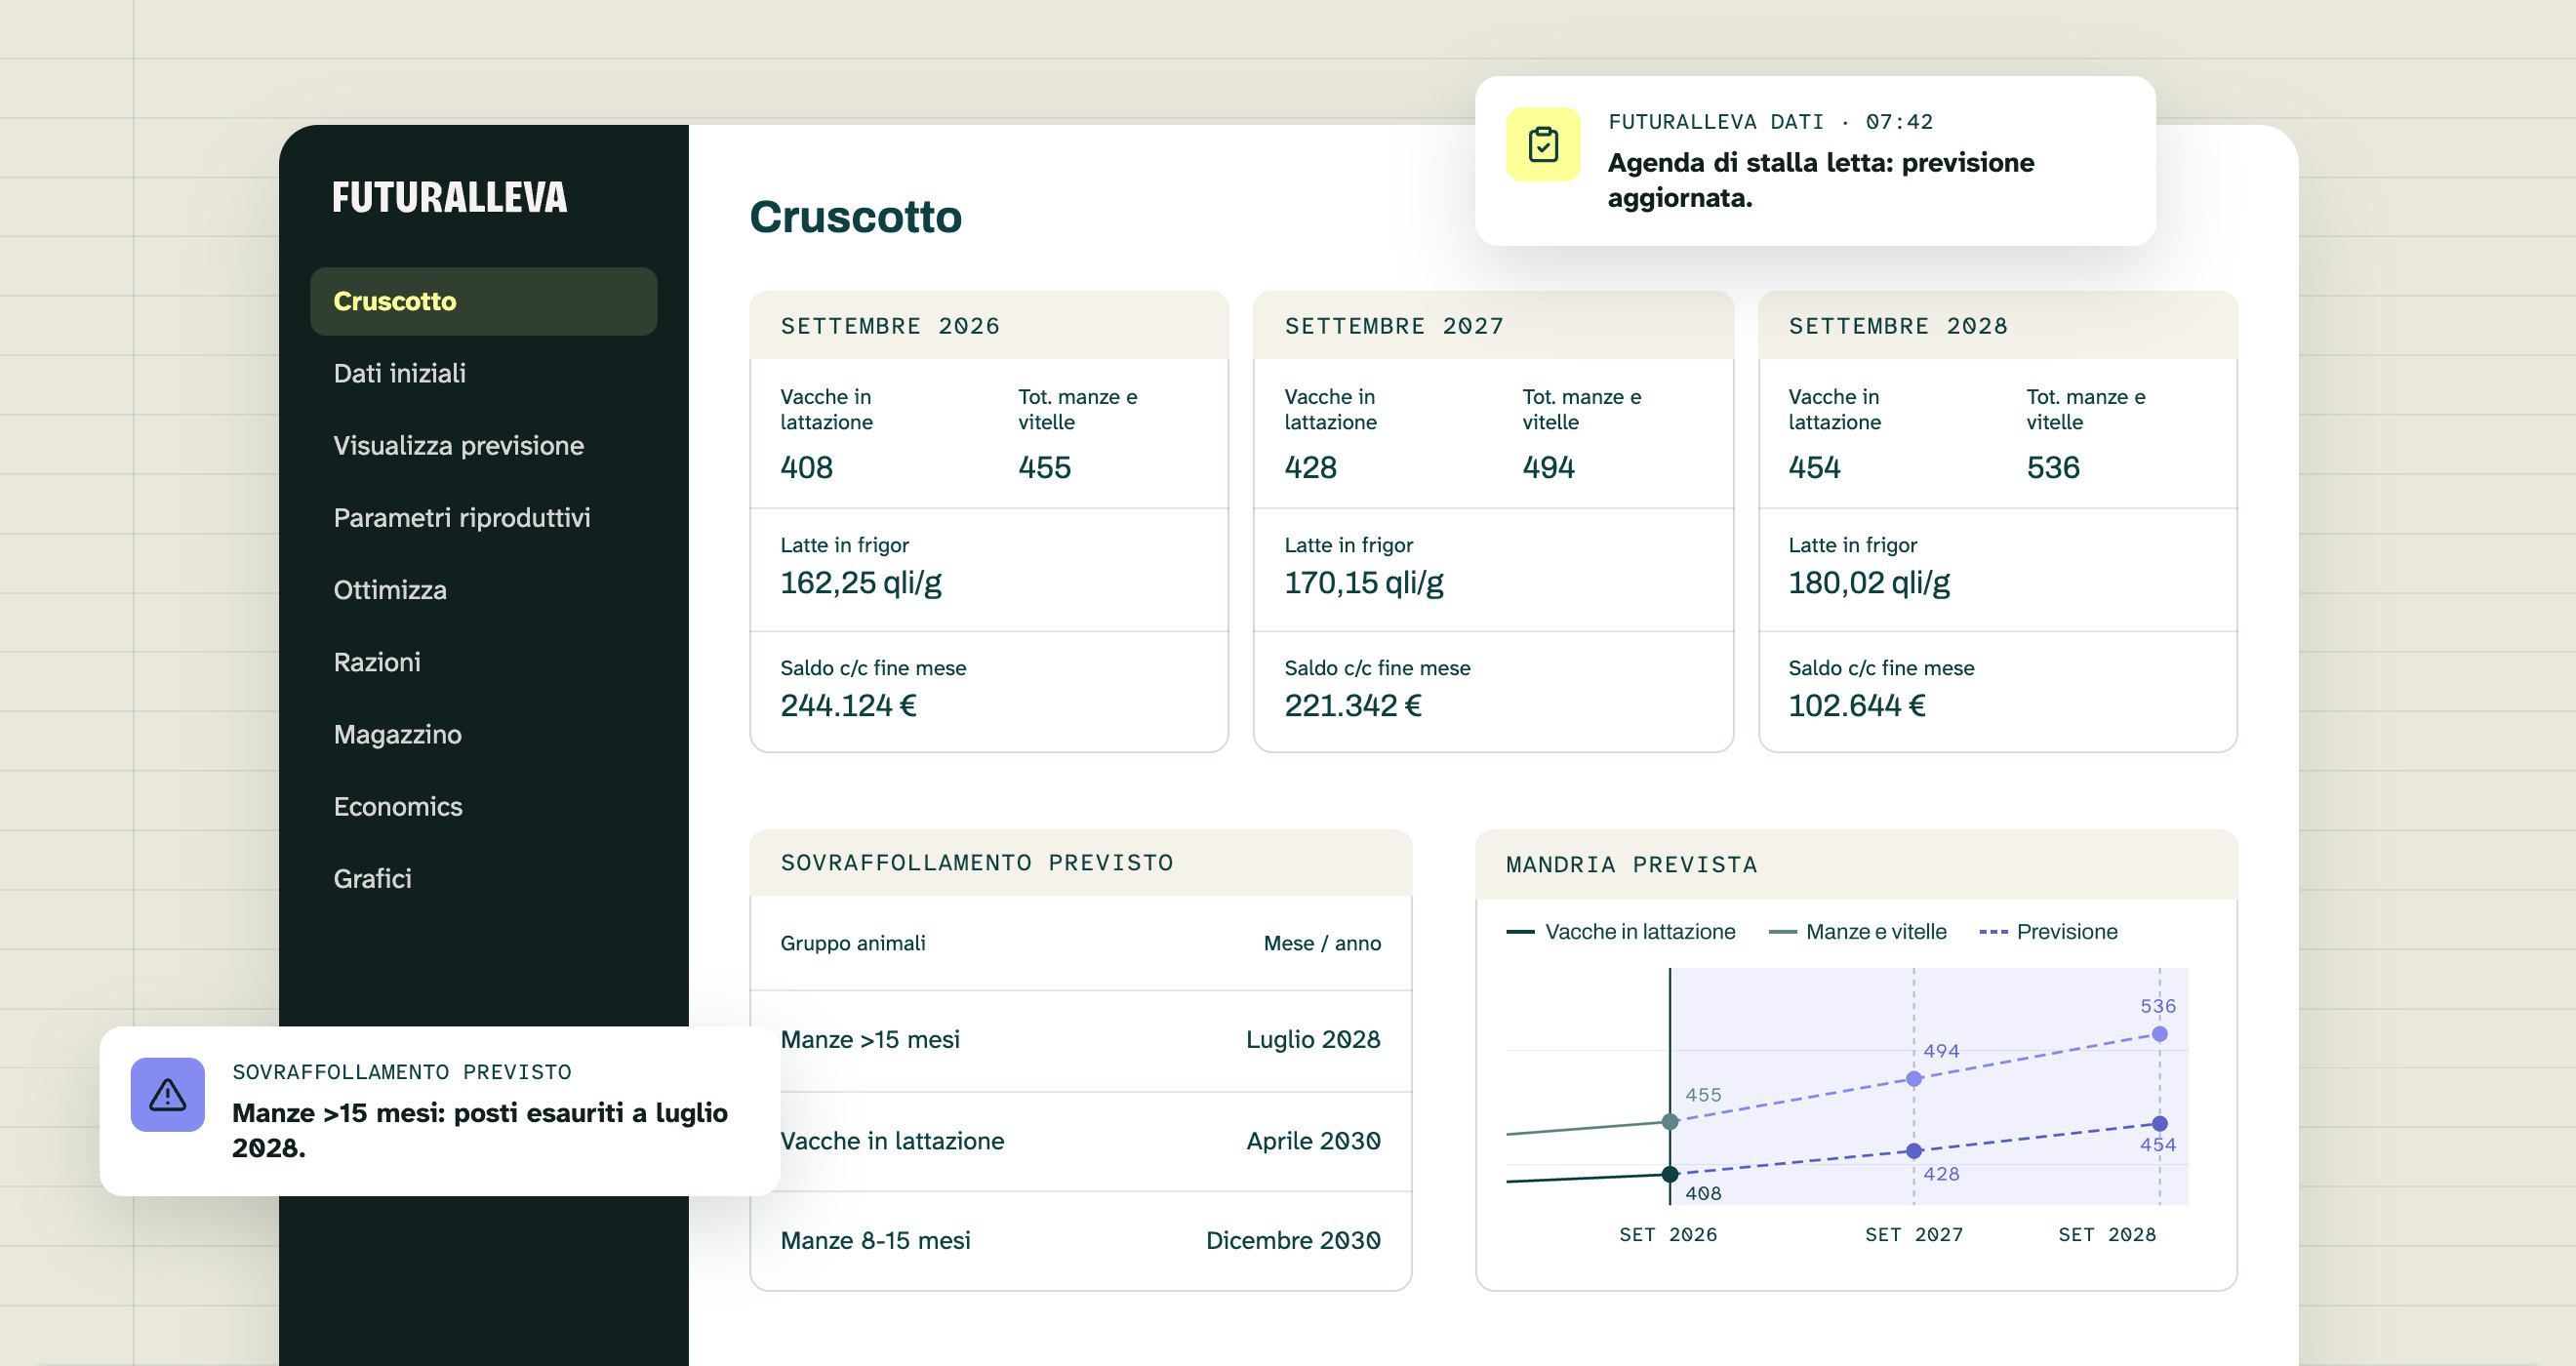Screen dimensions: 2576x1366
Task: Click the 454 data point on chart
Action: coord(2160,1124)
